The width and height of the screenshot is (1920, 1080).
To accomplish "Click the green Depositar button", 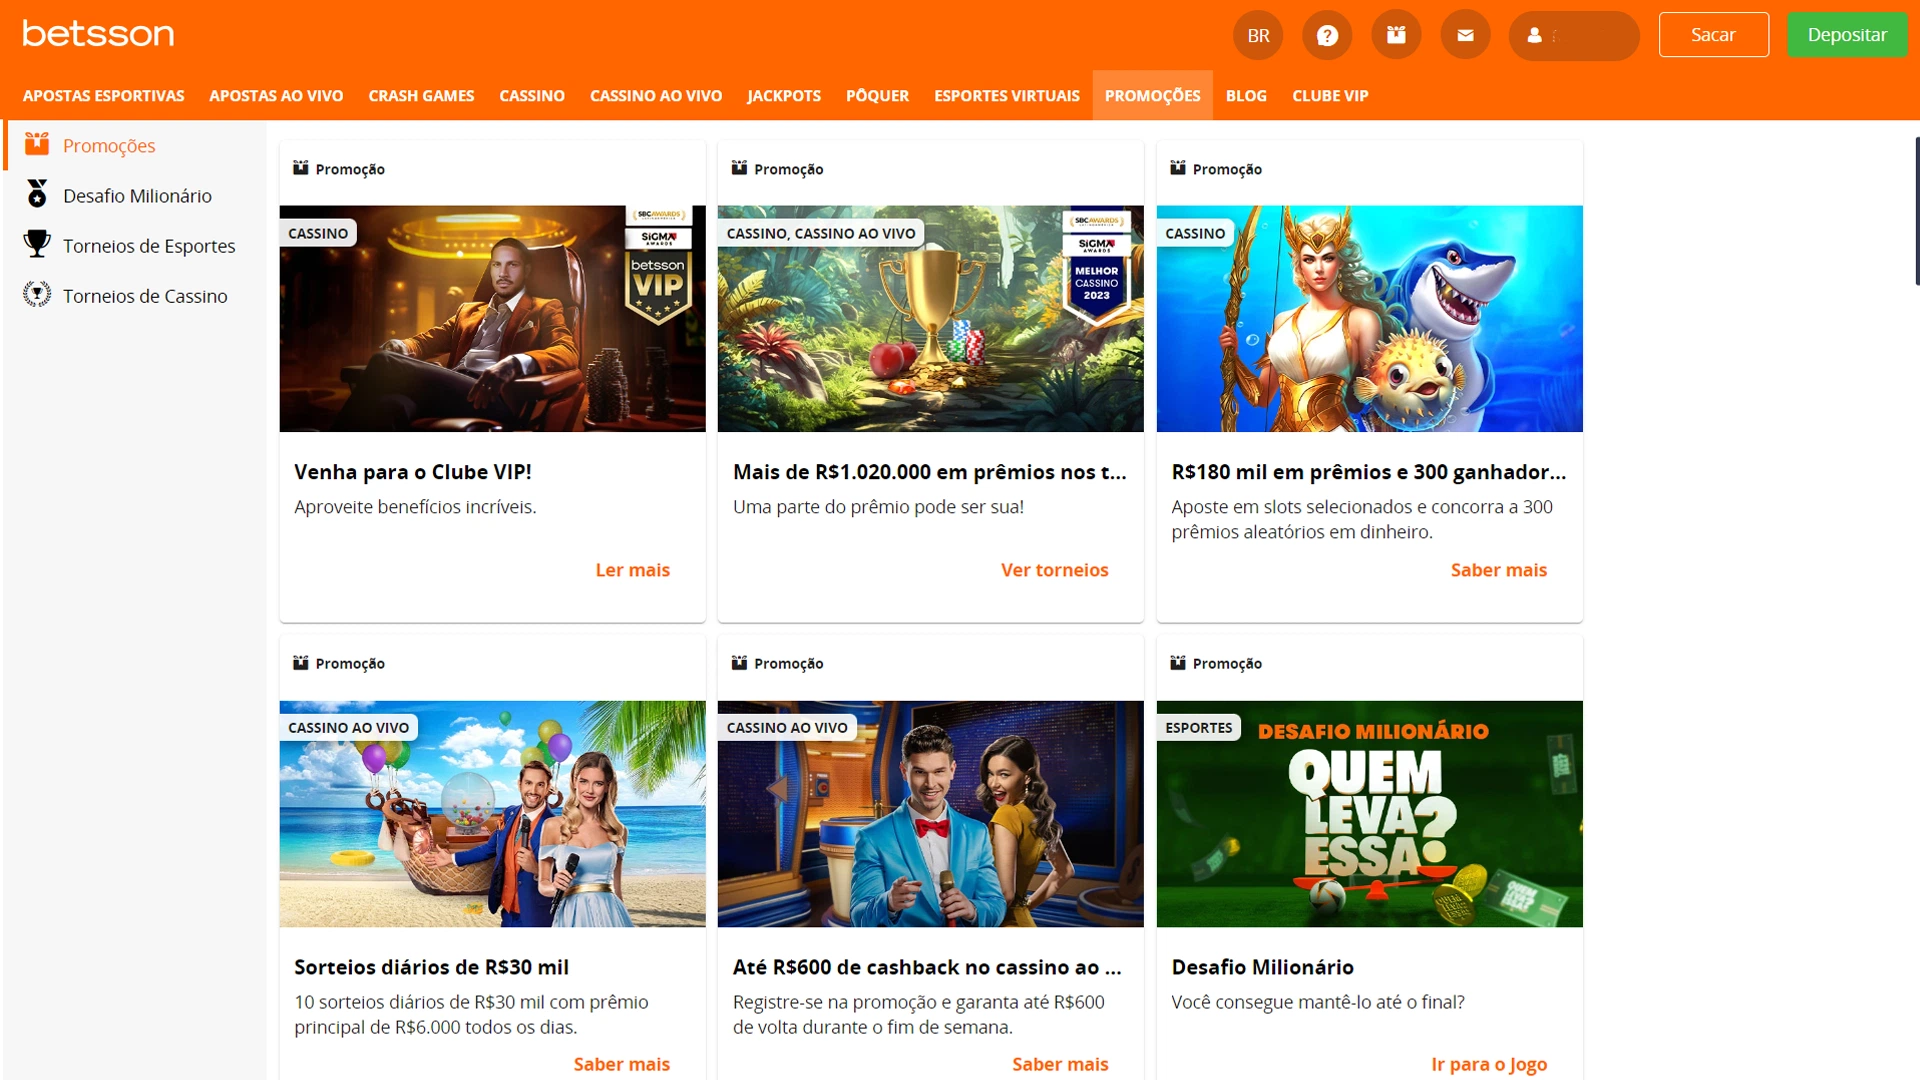I will coord(1846,35).
